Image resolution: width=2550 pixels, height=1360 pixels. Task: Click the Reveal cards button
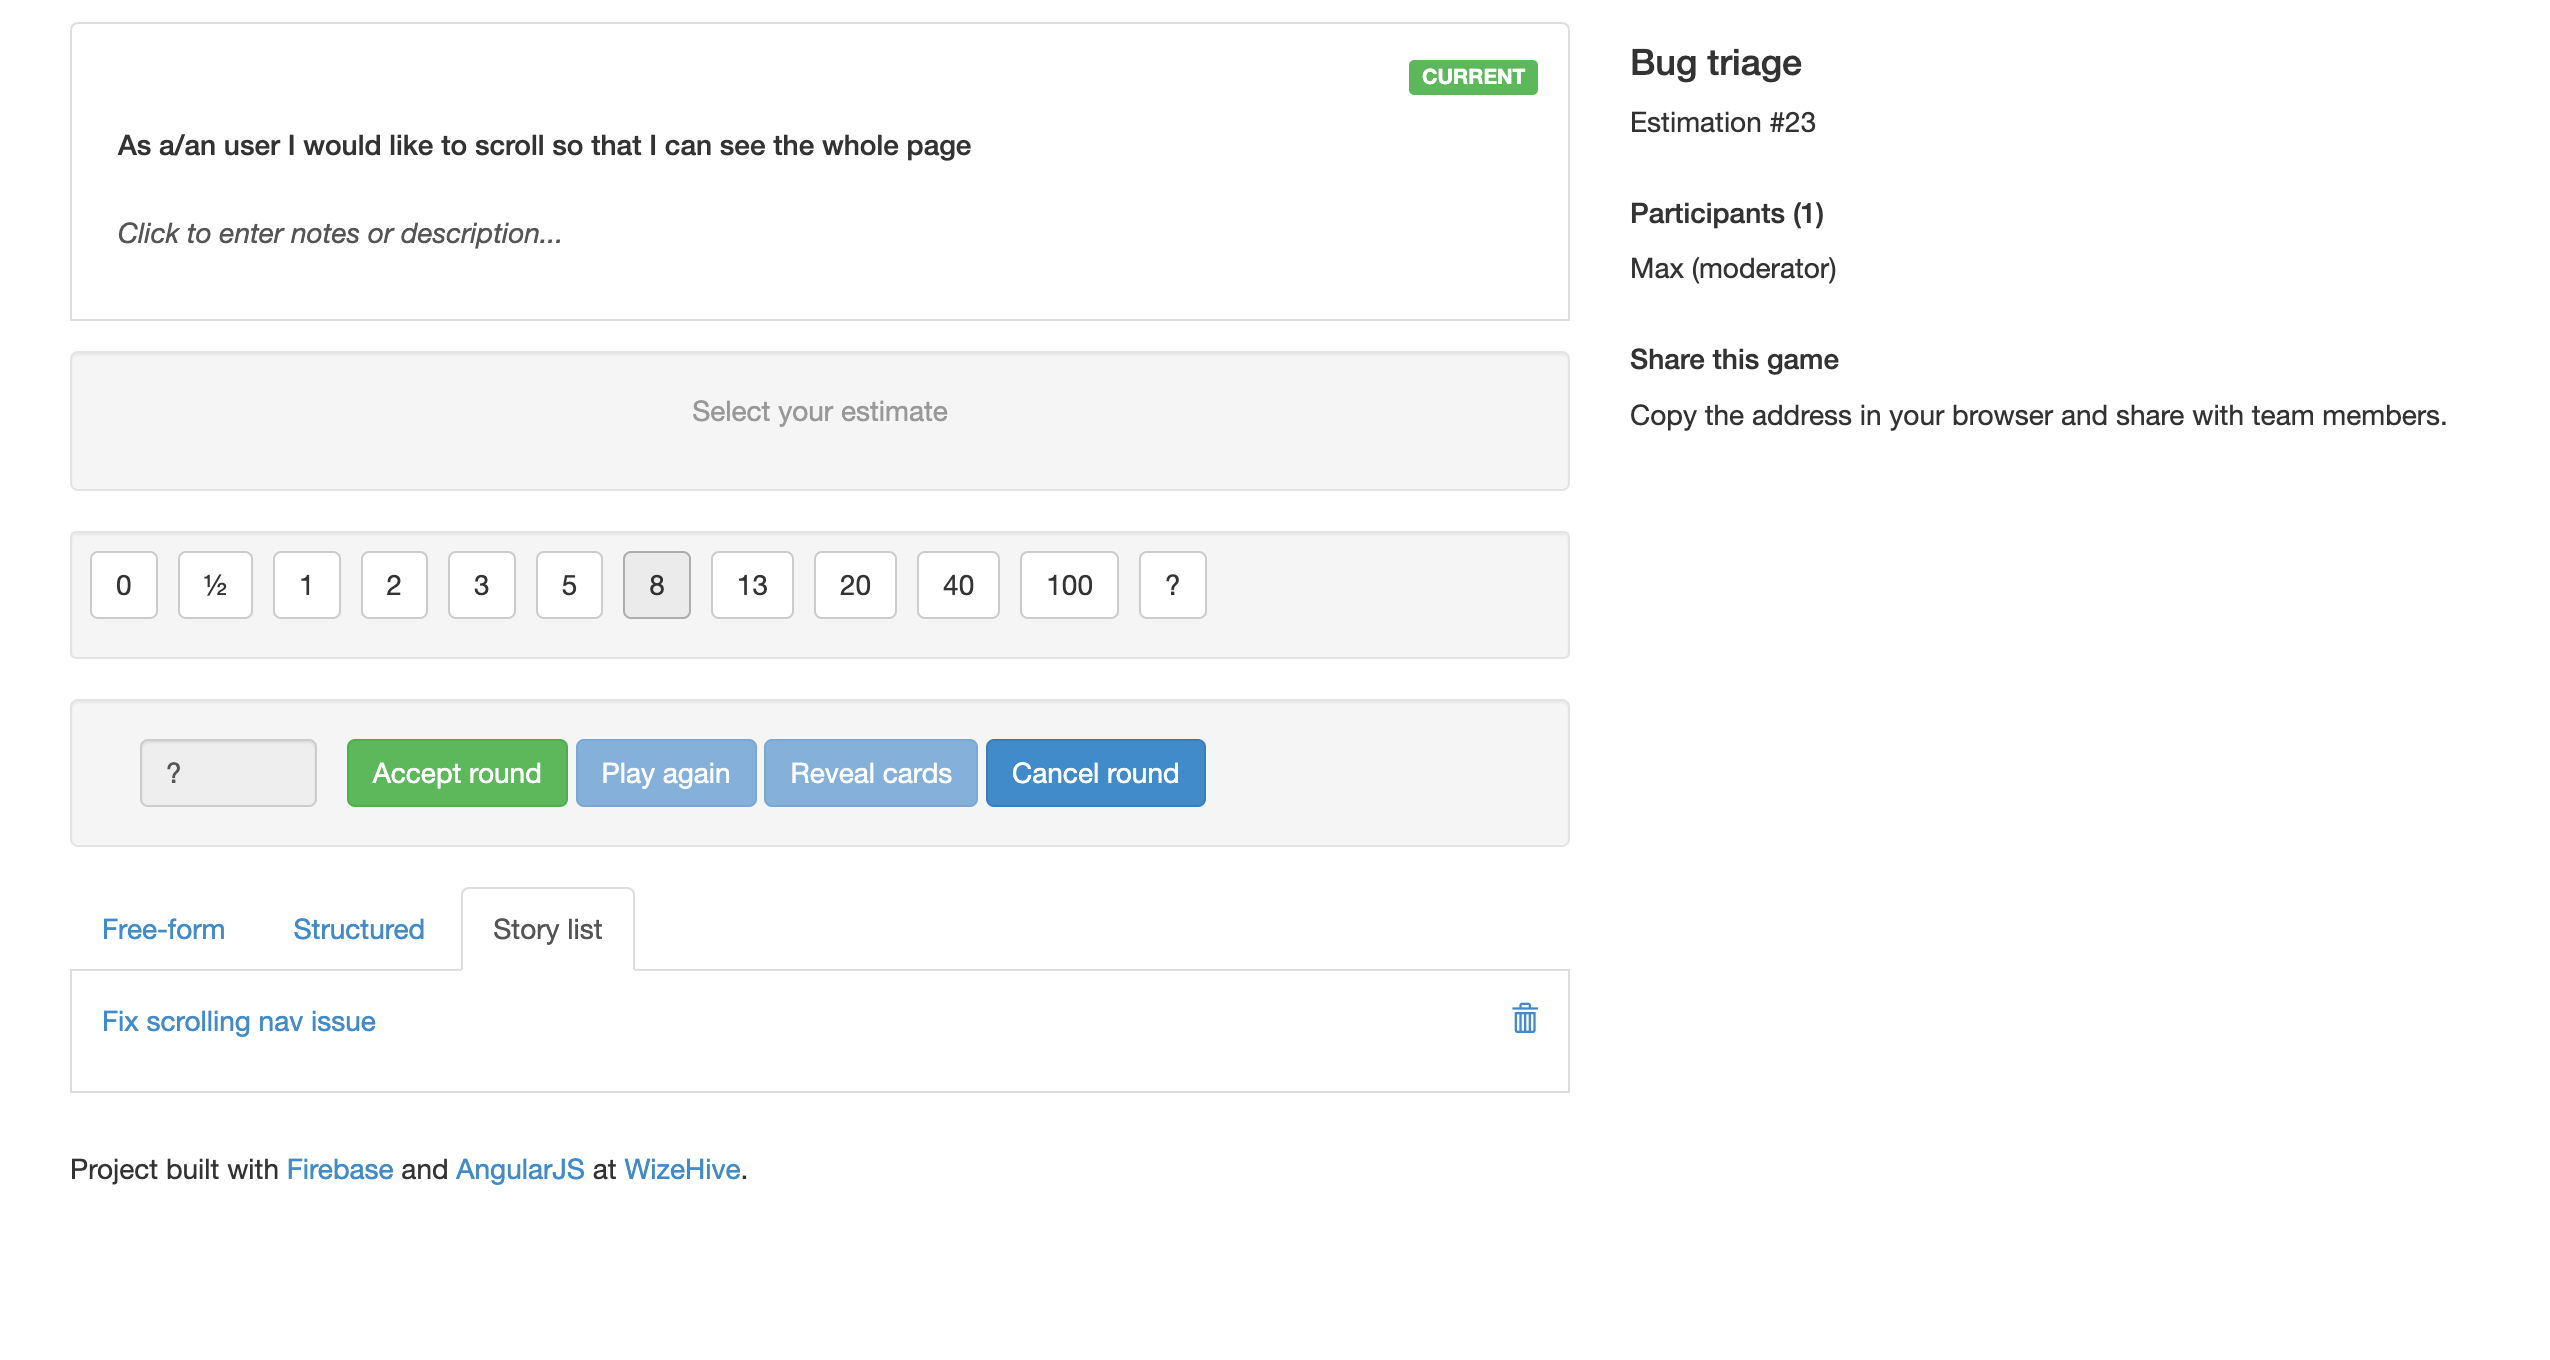pyautogui.click(x=870, y=772)
